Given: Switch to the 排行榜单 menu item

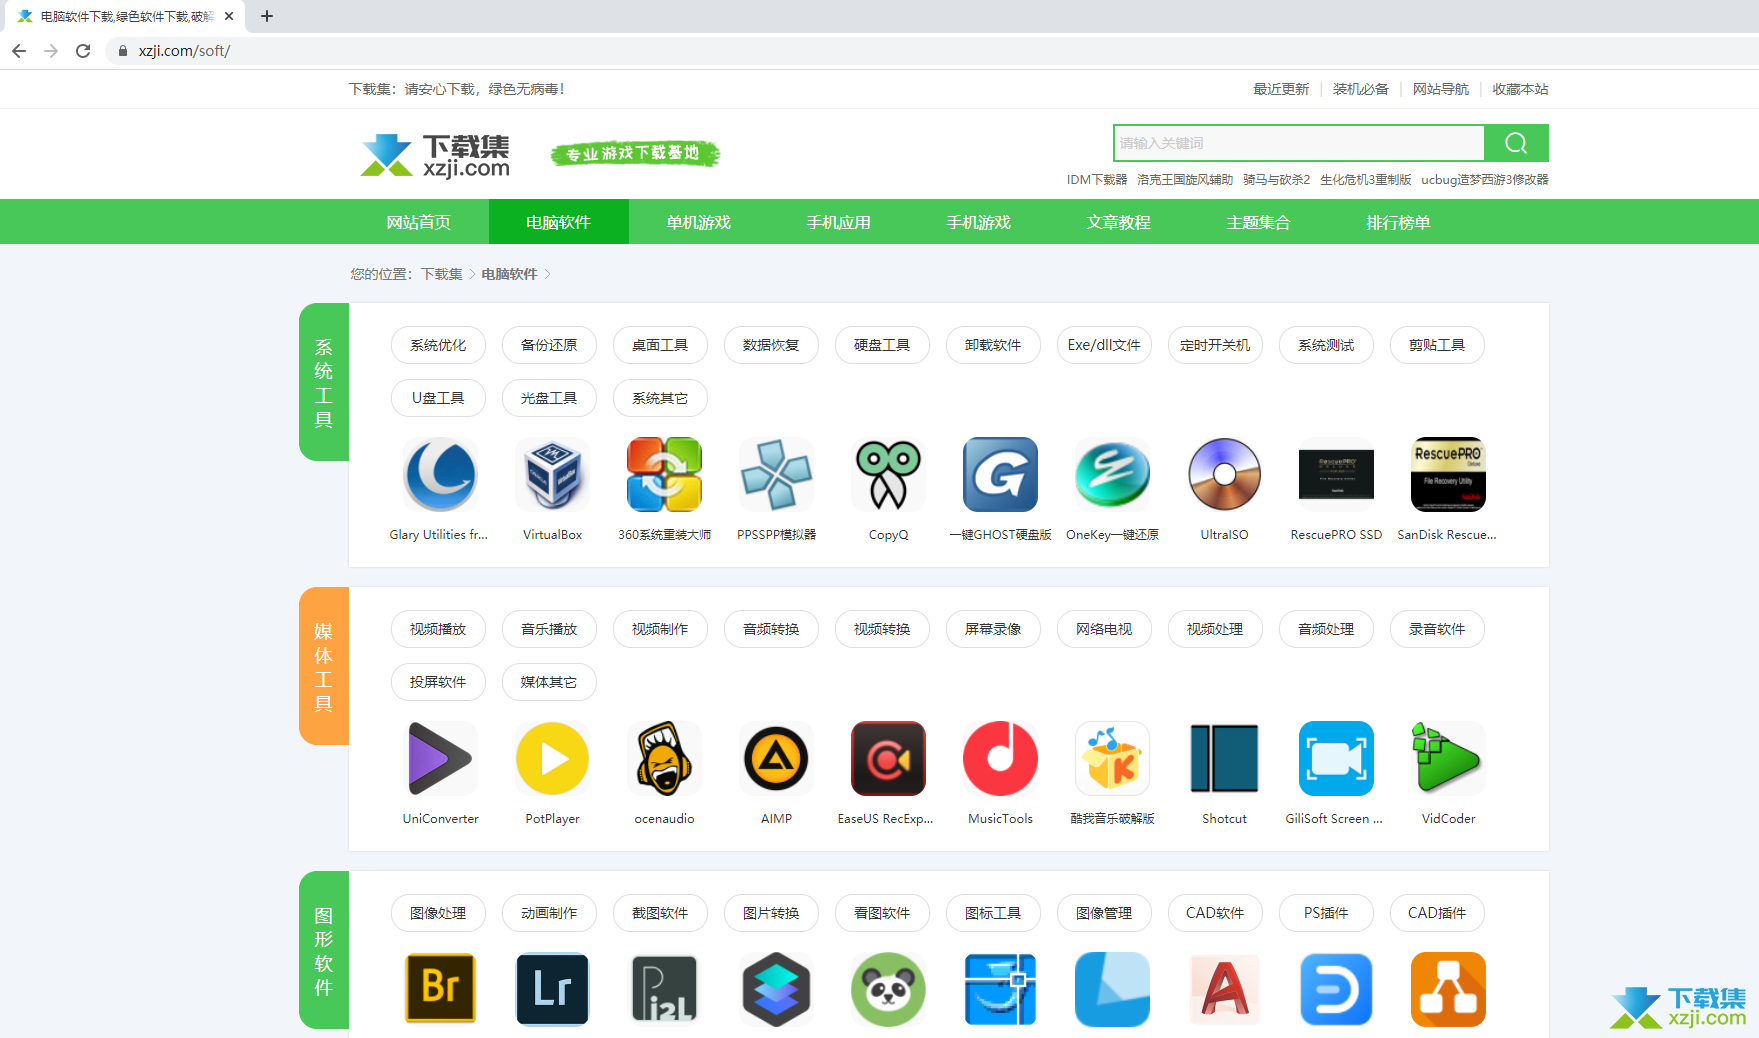Looking at the screenshot, I should 1398,222.
